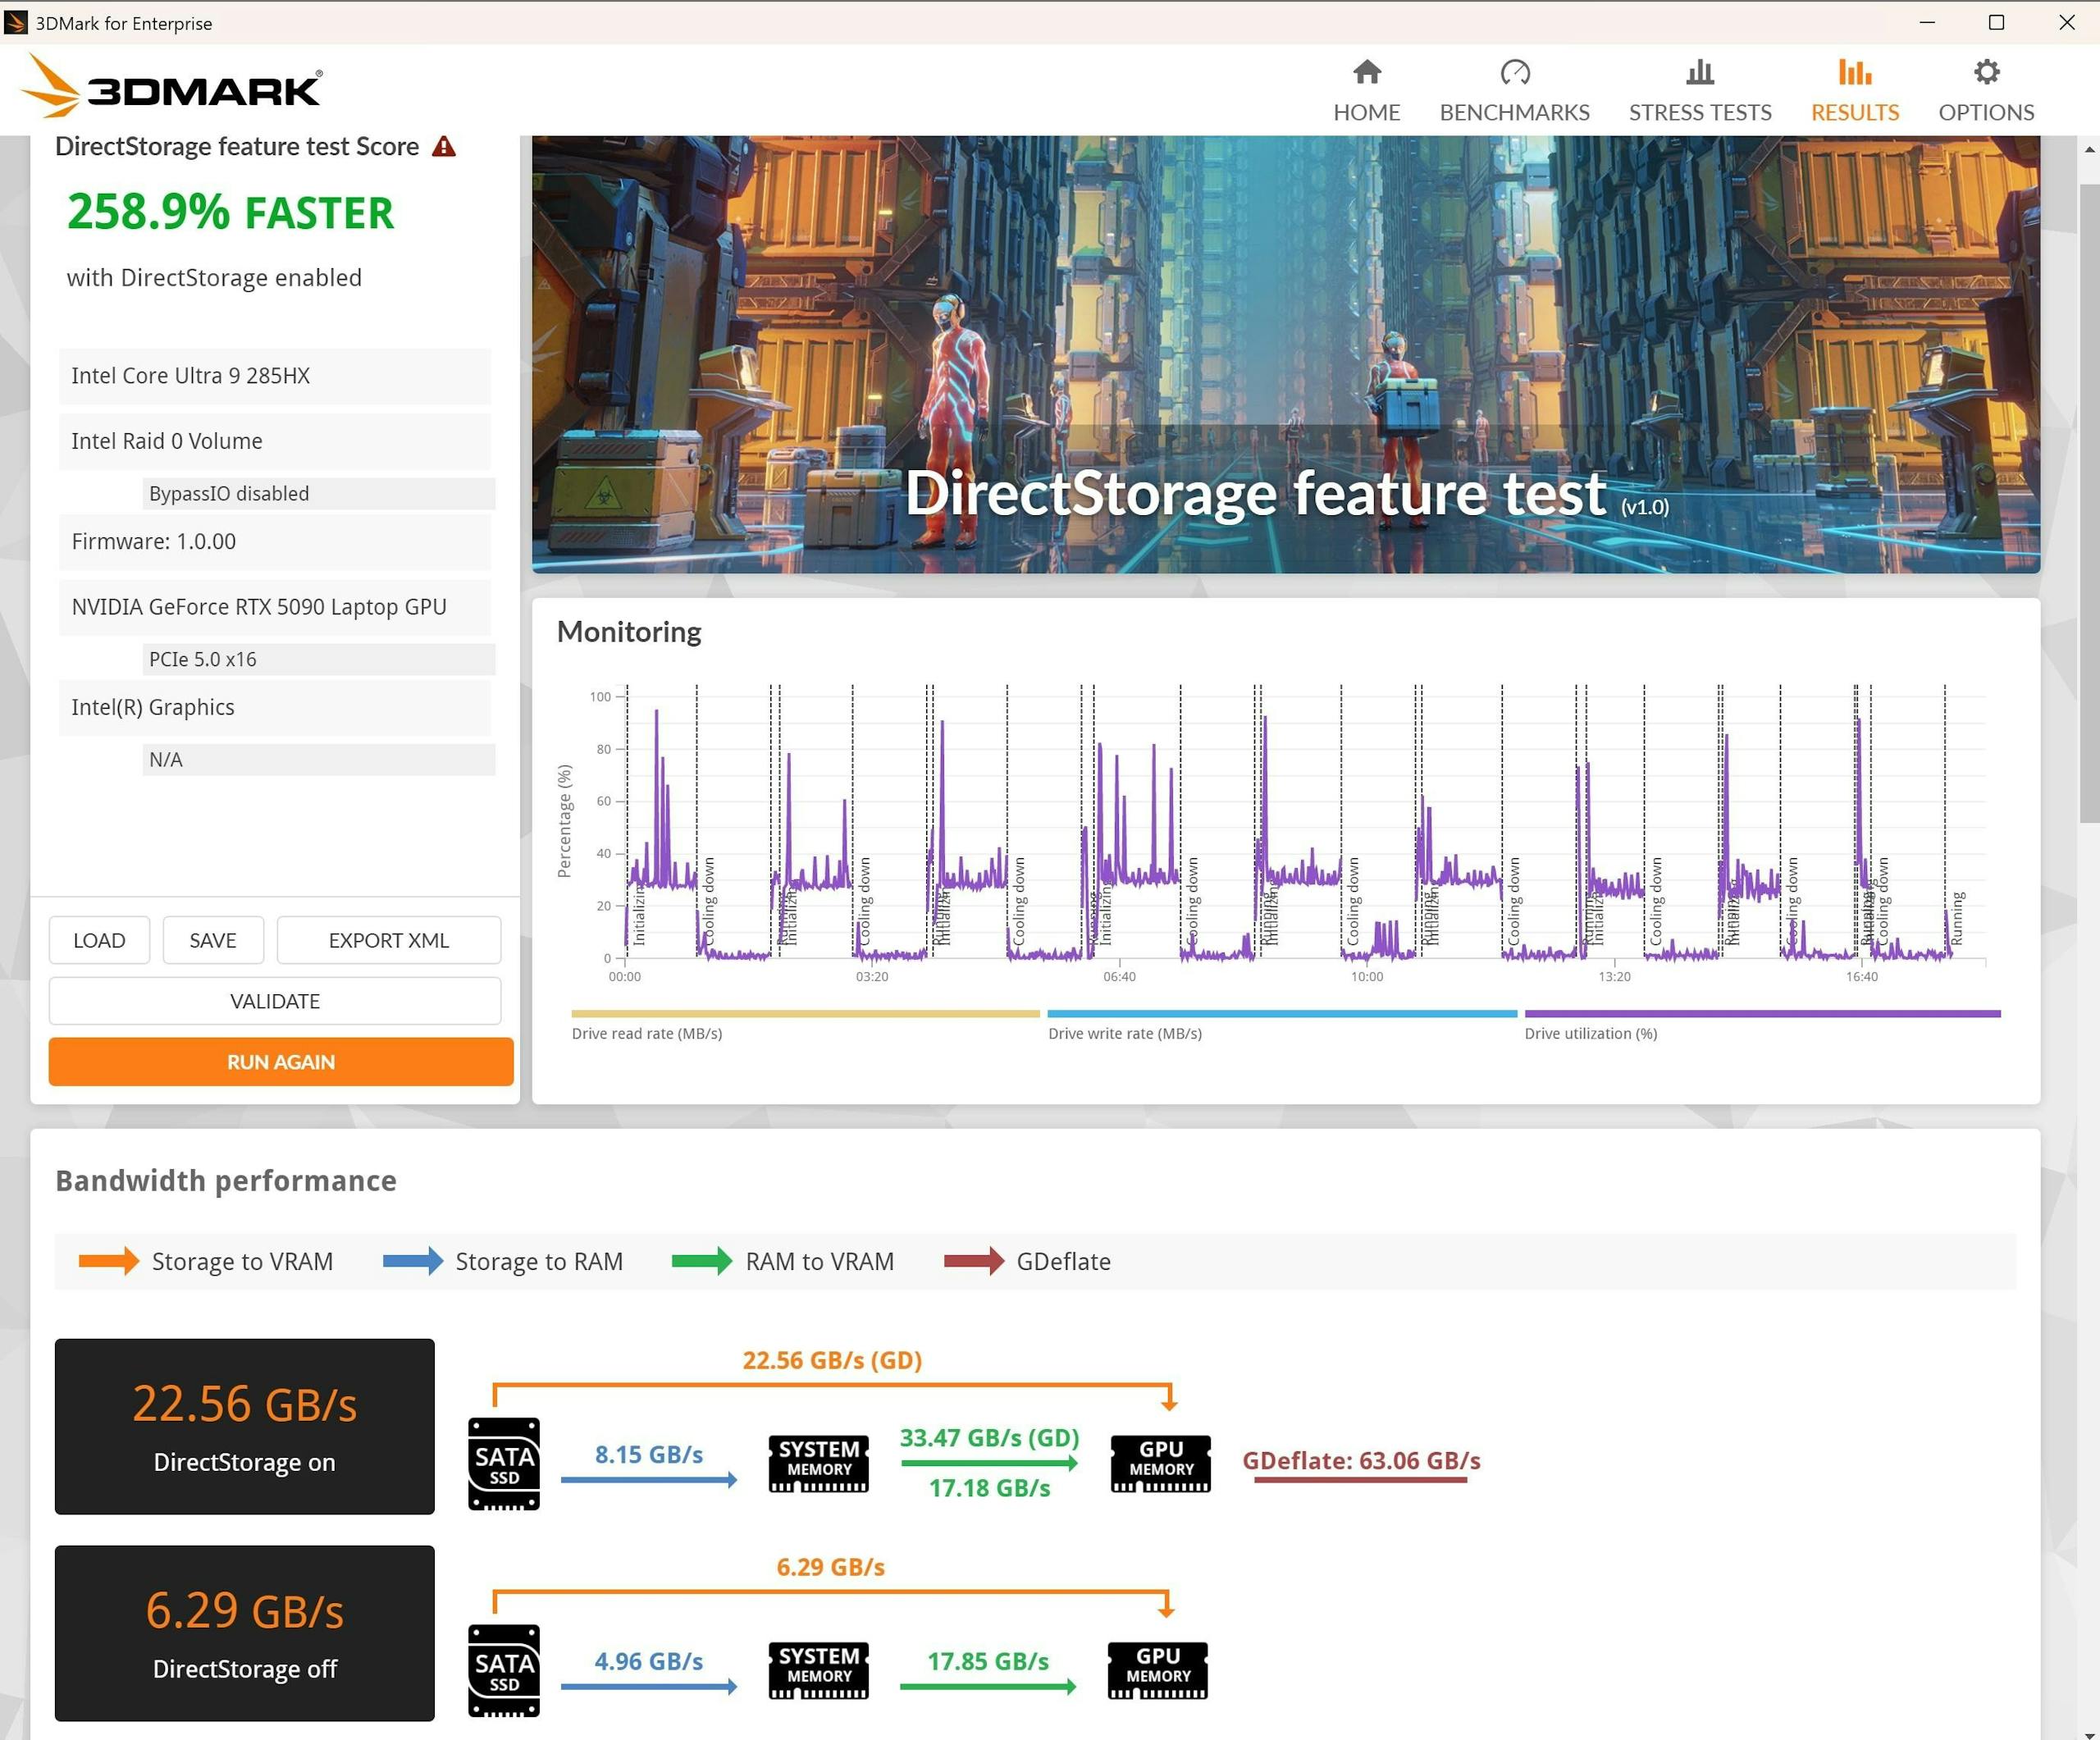Click the NVIDIA GeForce RTX 5090 Laptop GPU row
The image size is (2100, 1740).
click(275, 607)
